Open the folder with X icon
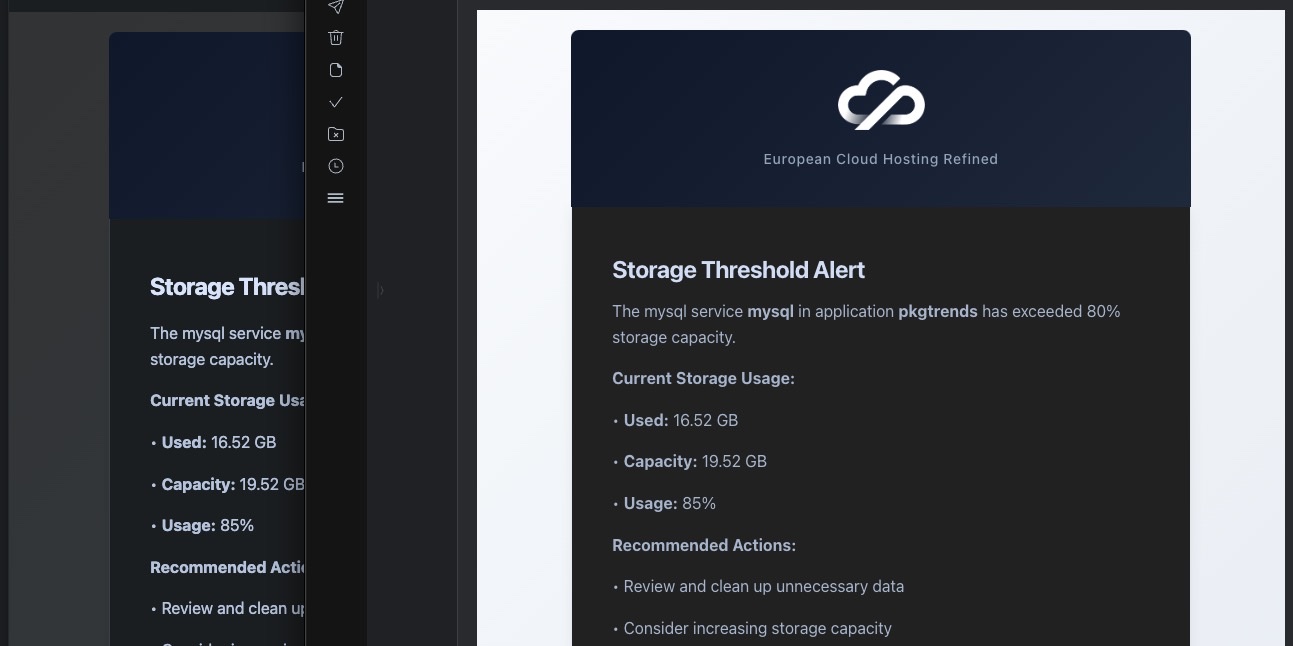Viewport: 1293px width, 646px height. coord(336,134)
